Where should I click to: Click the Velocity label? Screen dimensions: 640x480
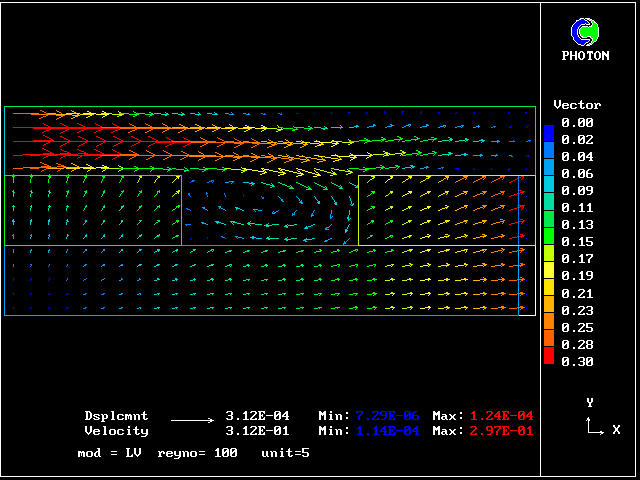tap(116, 431)
